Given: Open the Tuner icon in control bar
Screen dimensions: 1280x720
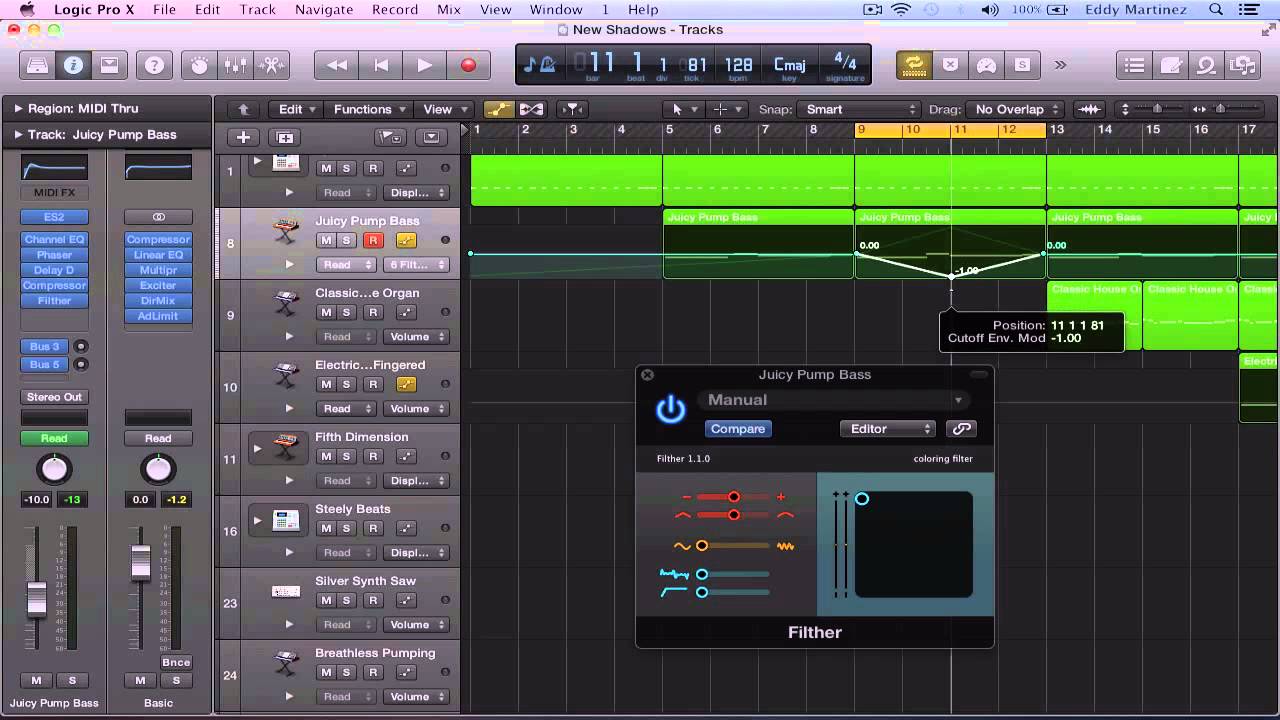Looking at the screenshot, I should [x=986, y=65].
